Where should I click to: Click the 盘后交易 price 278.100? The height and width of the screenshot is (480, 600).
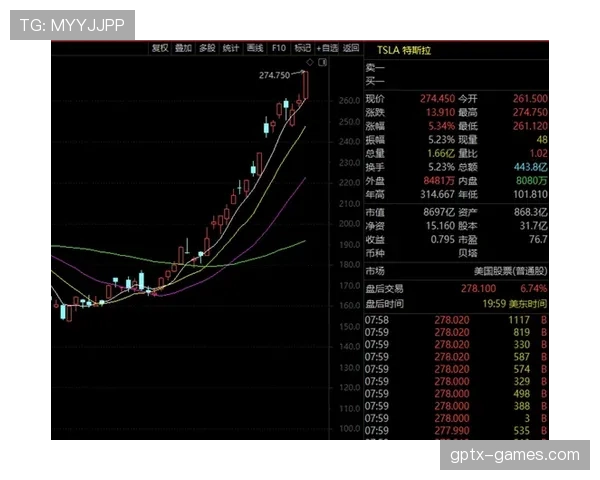click(478, 288)
